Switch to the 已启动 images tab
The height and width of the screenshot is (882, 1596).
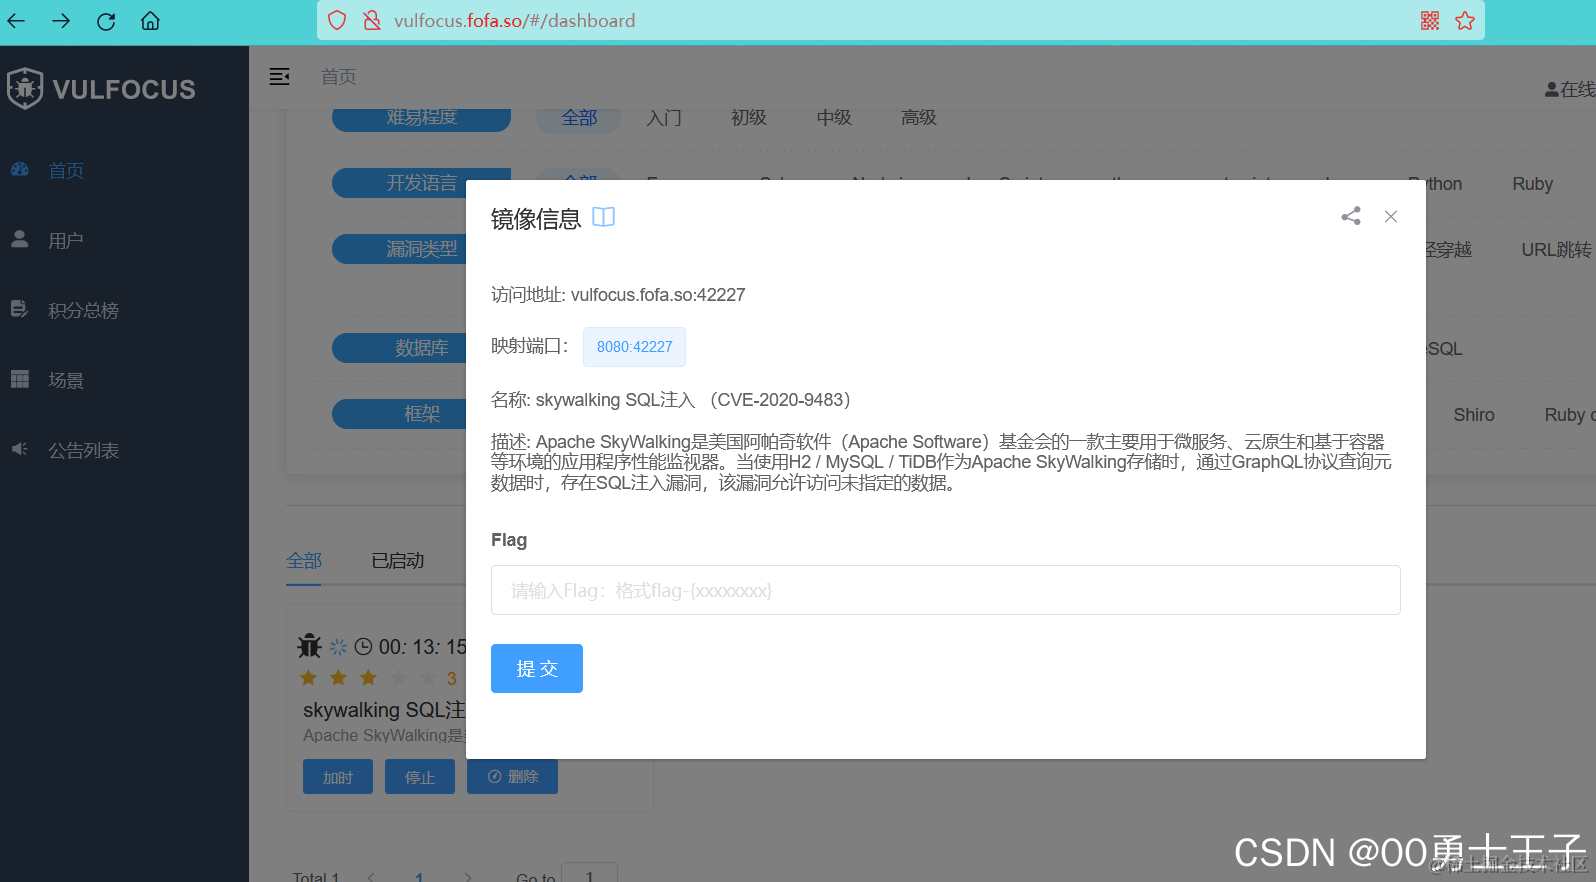398,561
